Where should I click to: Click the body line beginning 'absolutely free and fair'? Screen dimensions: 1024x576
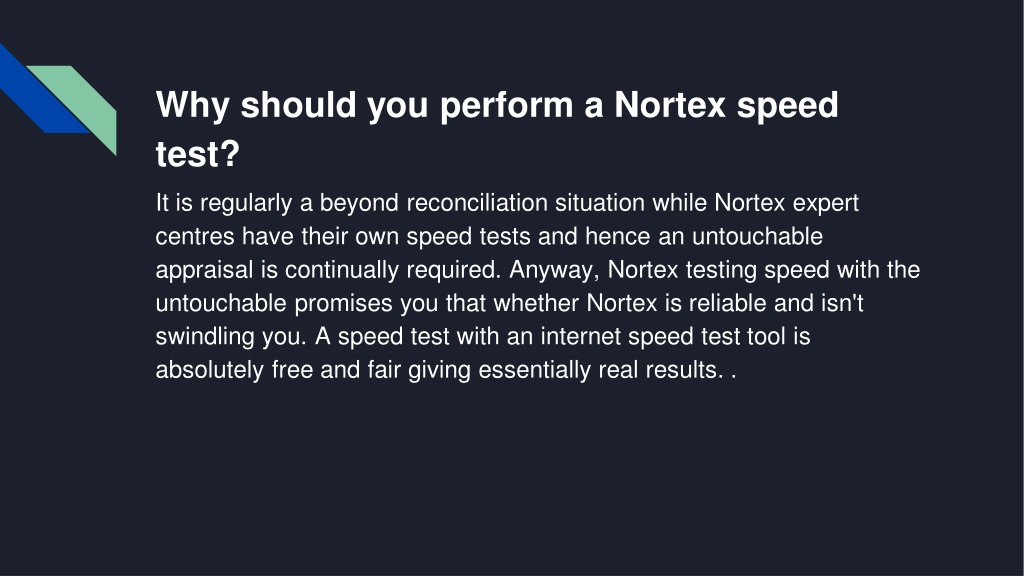point(446,370)
